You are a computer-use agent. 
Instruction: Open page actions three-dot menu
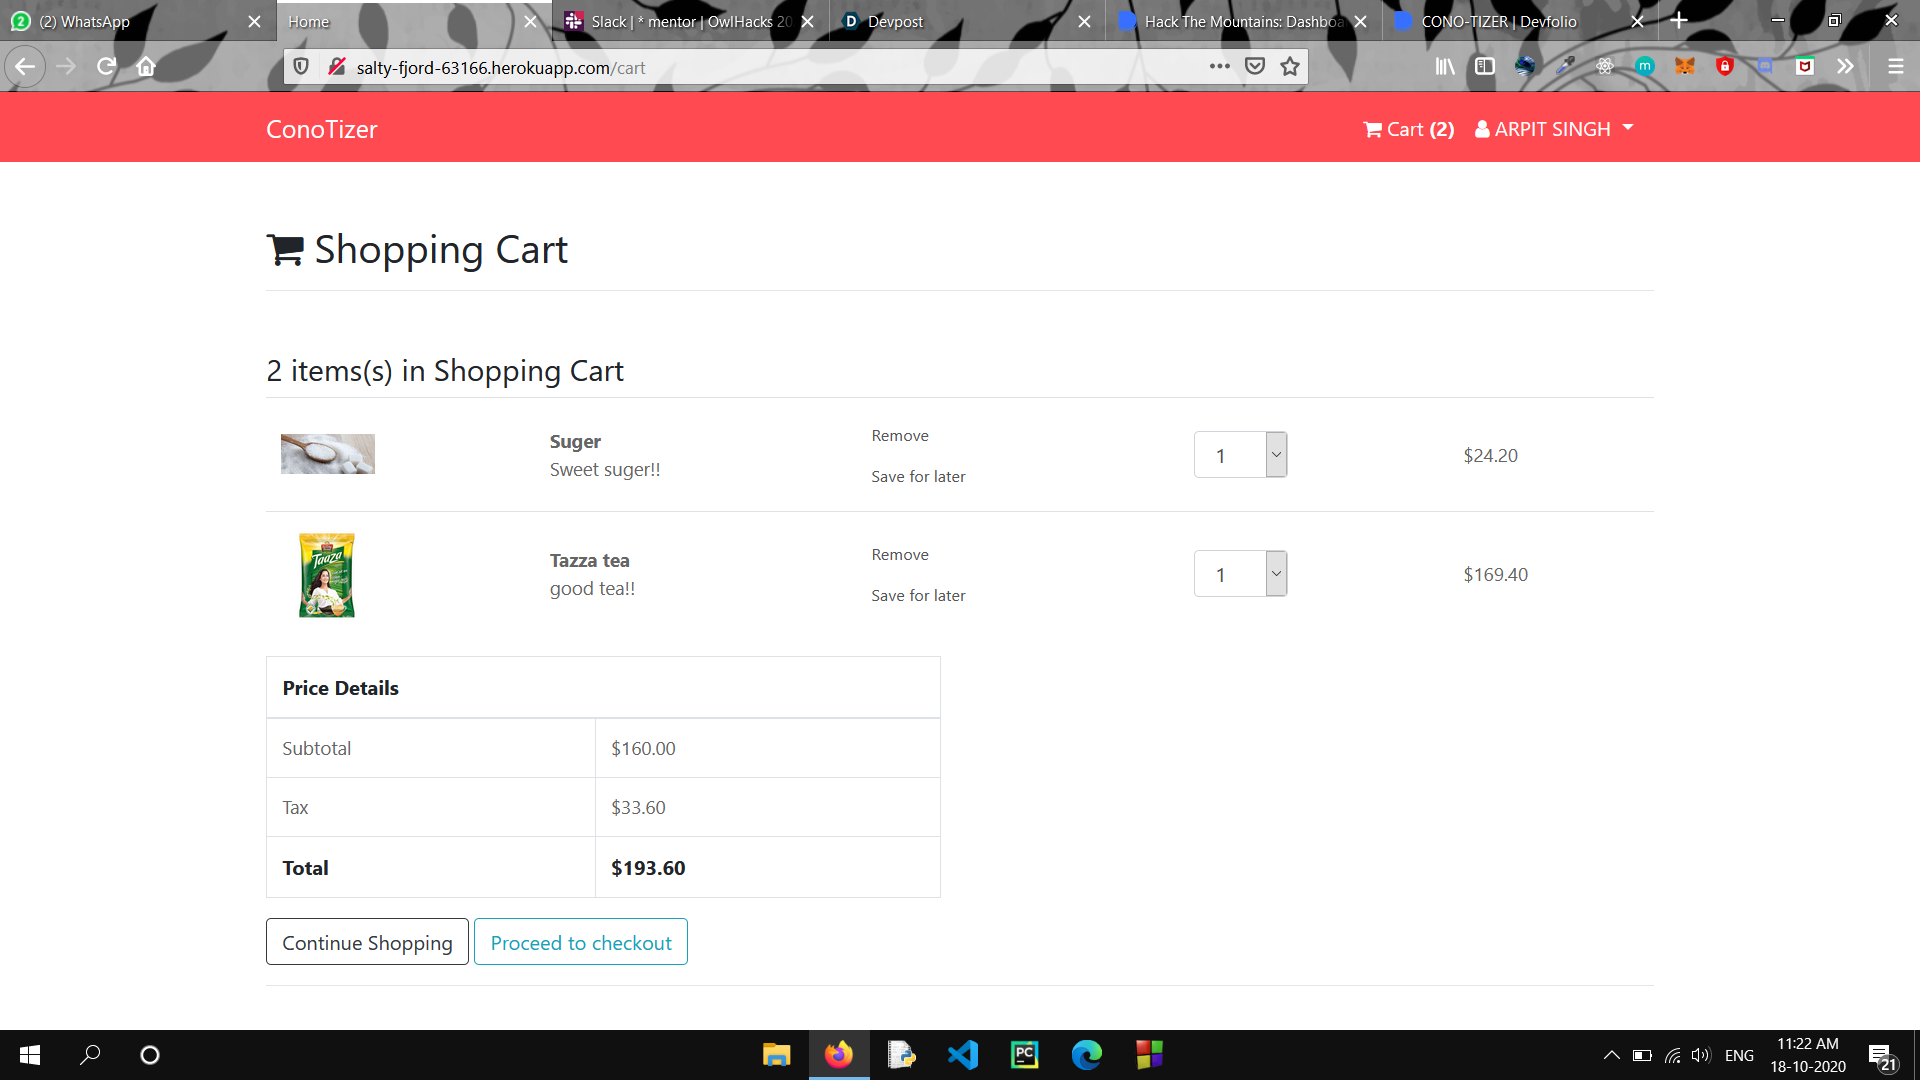click(x=1219, y=67)
